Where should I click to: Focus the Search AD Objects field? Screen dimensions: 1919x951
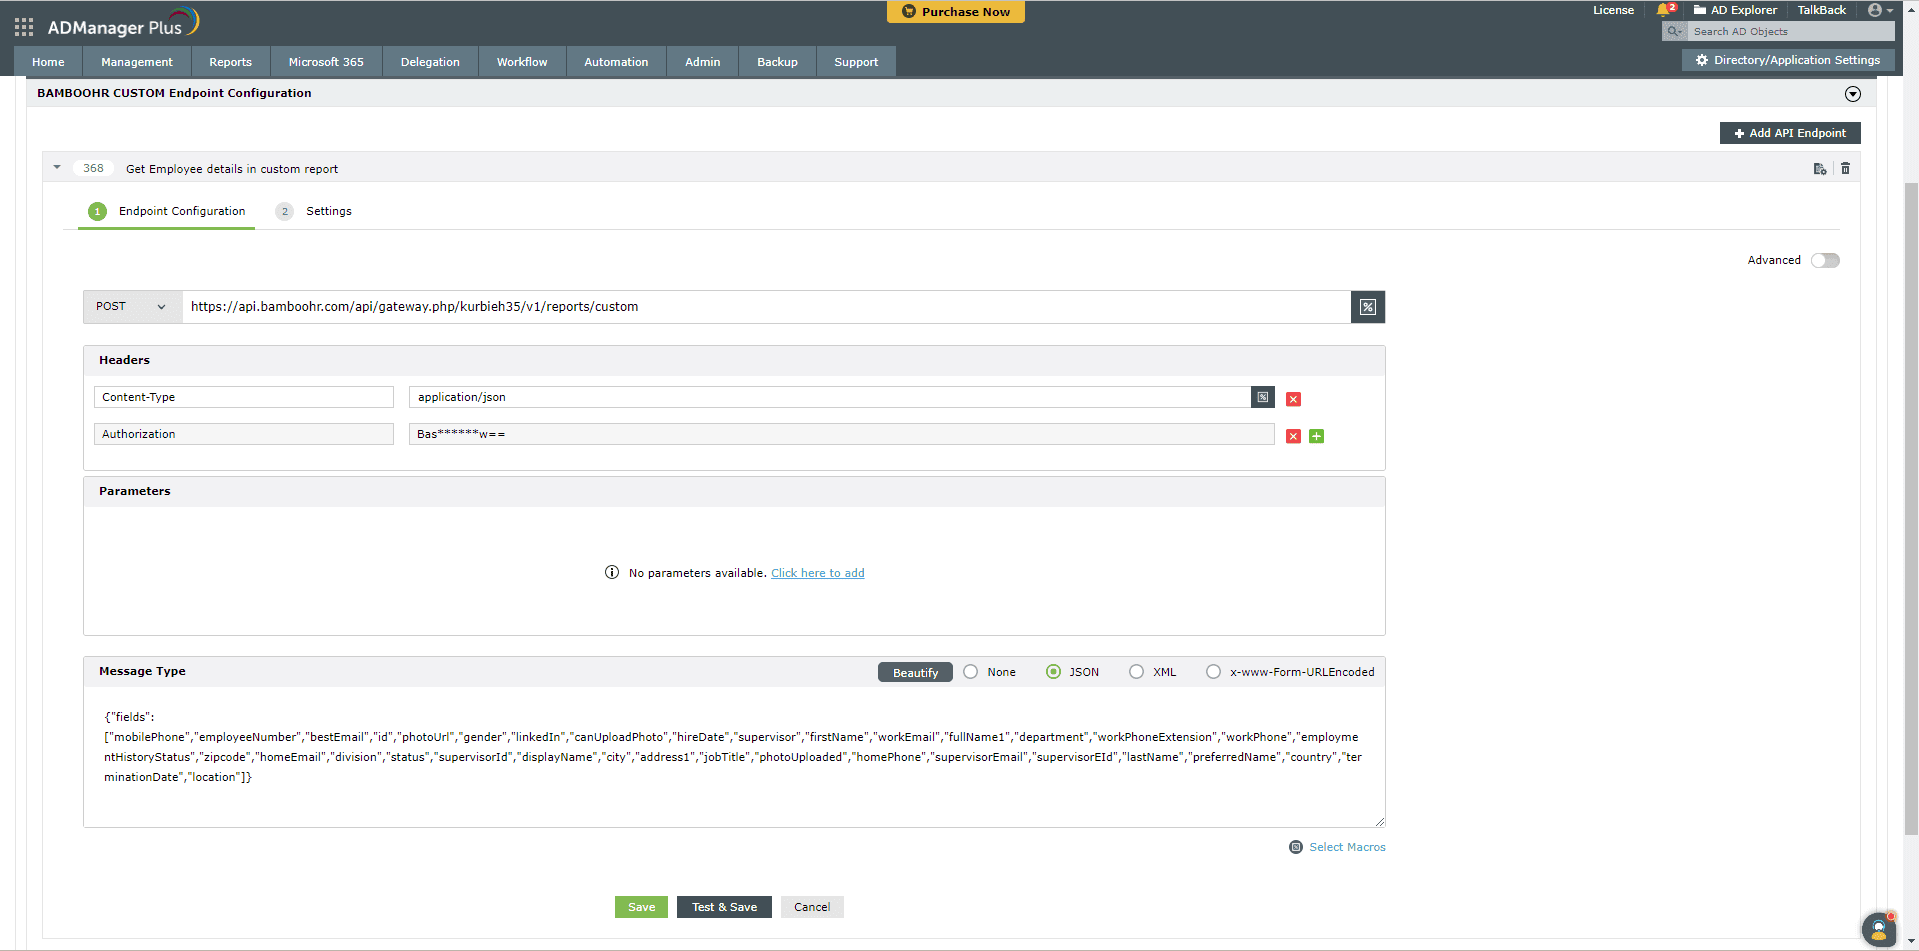1792,32
